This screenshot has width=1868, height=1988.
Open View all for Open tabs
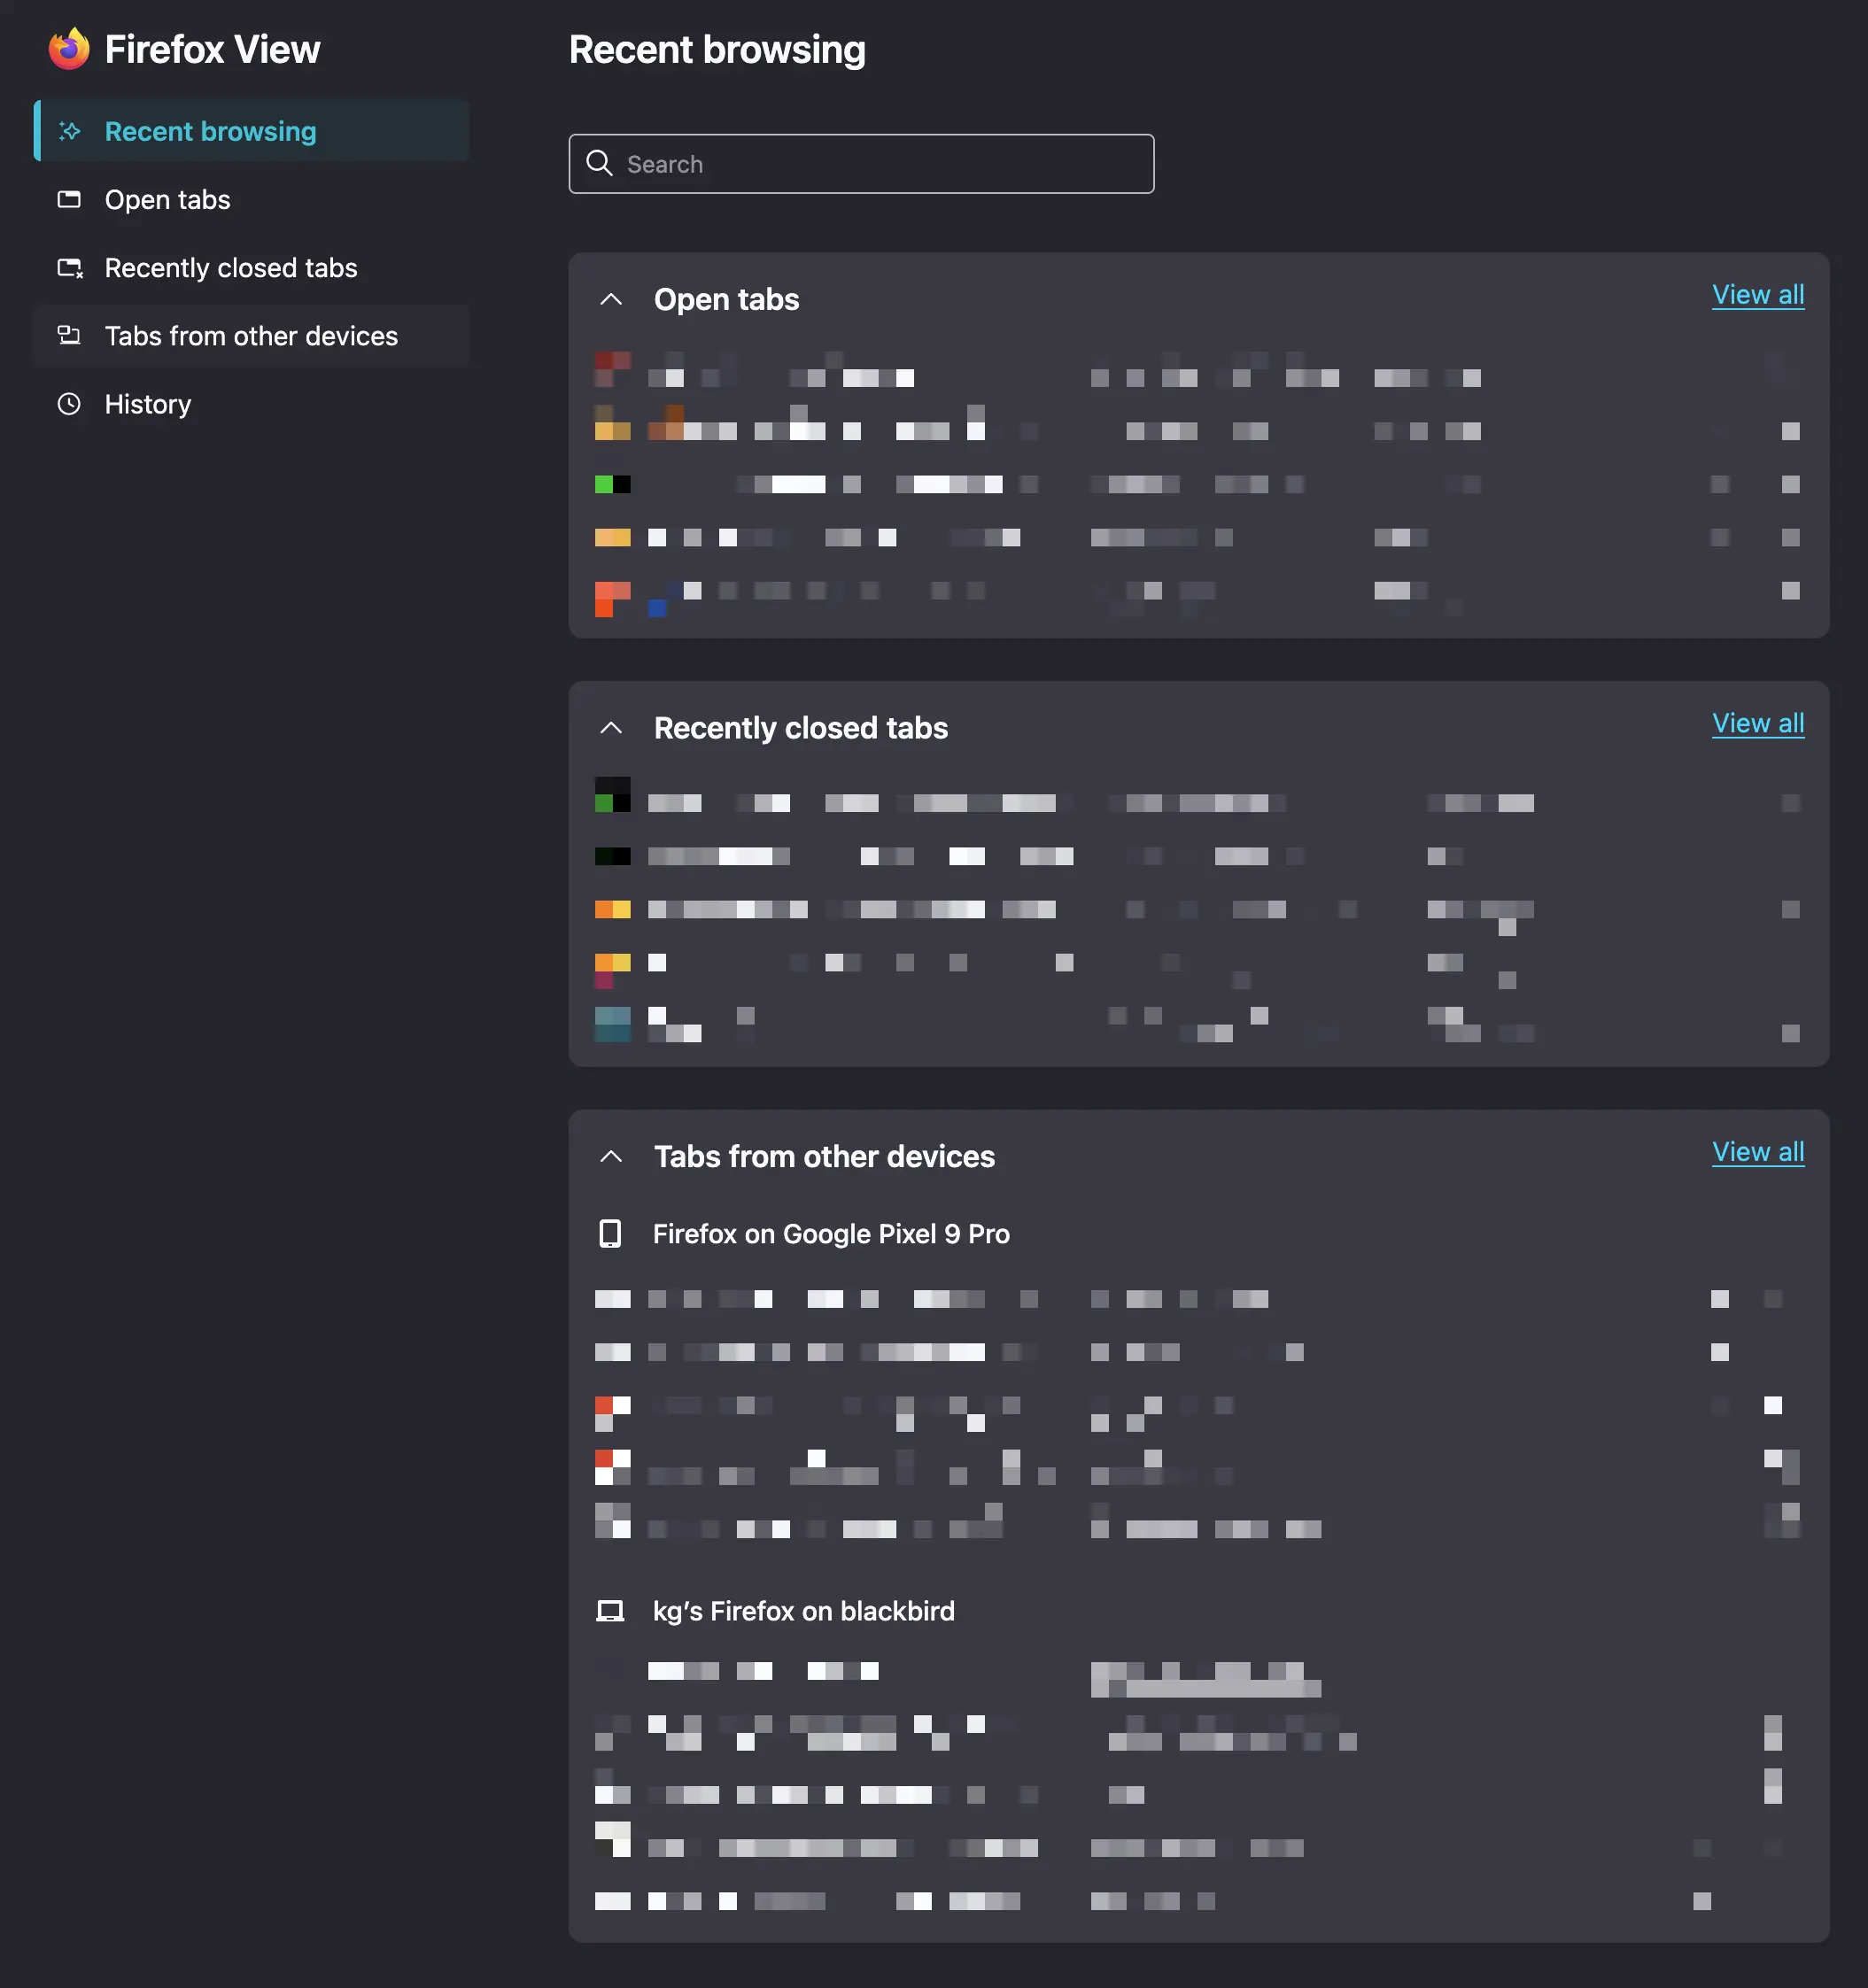click(x=1758, y=294)
